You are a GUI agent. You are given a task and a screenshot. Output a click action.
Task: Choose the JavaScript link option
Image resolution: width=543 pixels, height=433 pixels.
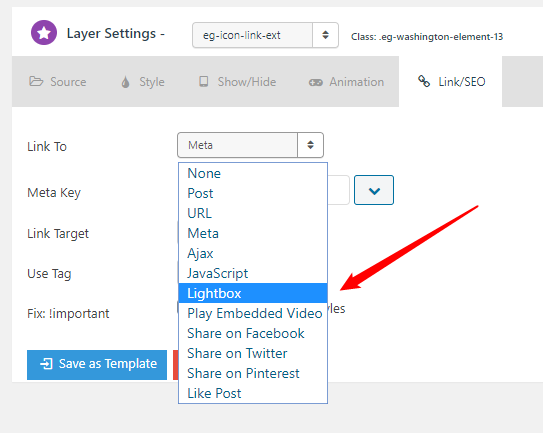253,274
